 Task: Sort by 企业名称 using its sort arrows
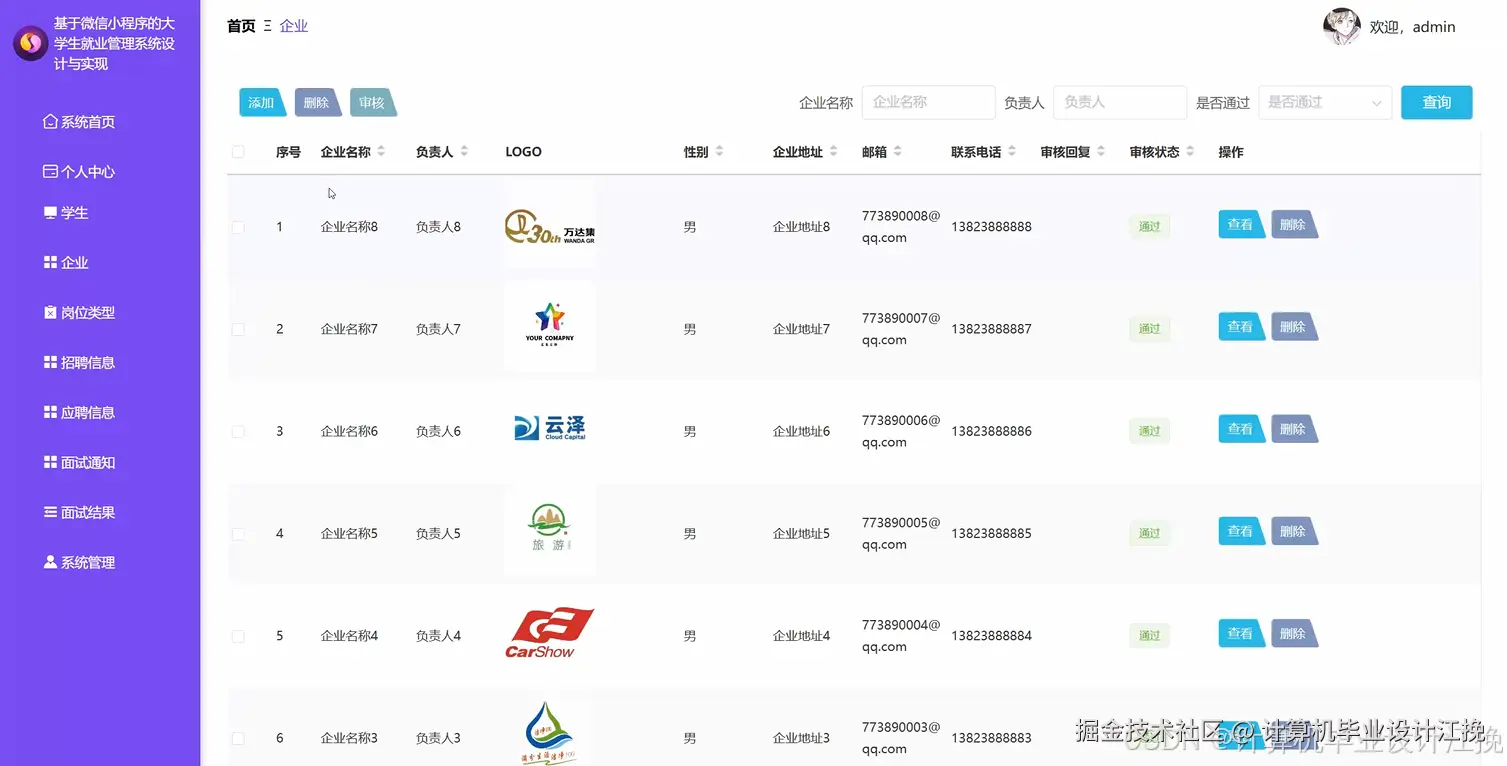coord(378,151)
